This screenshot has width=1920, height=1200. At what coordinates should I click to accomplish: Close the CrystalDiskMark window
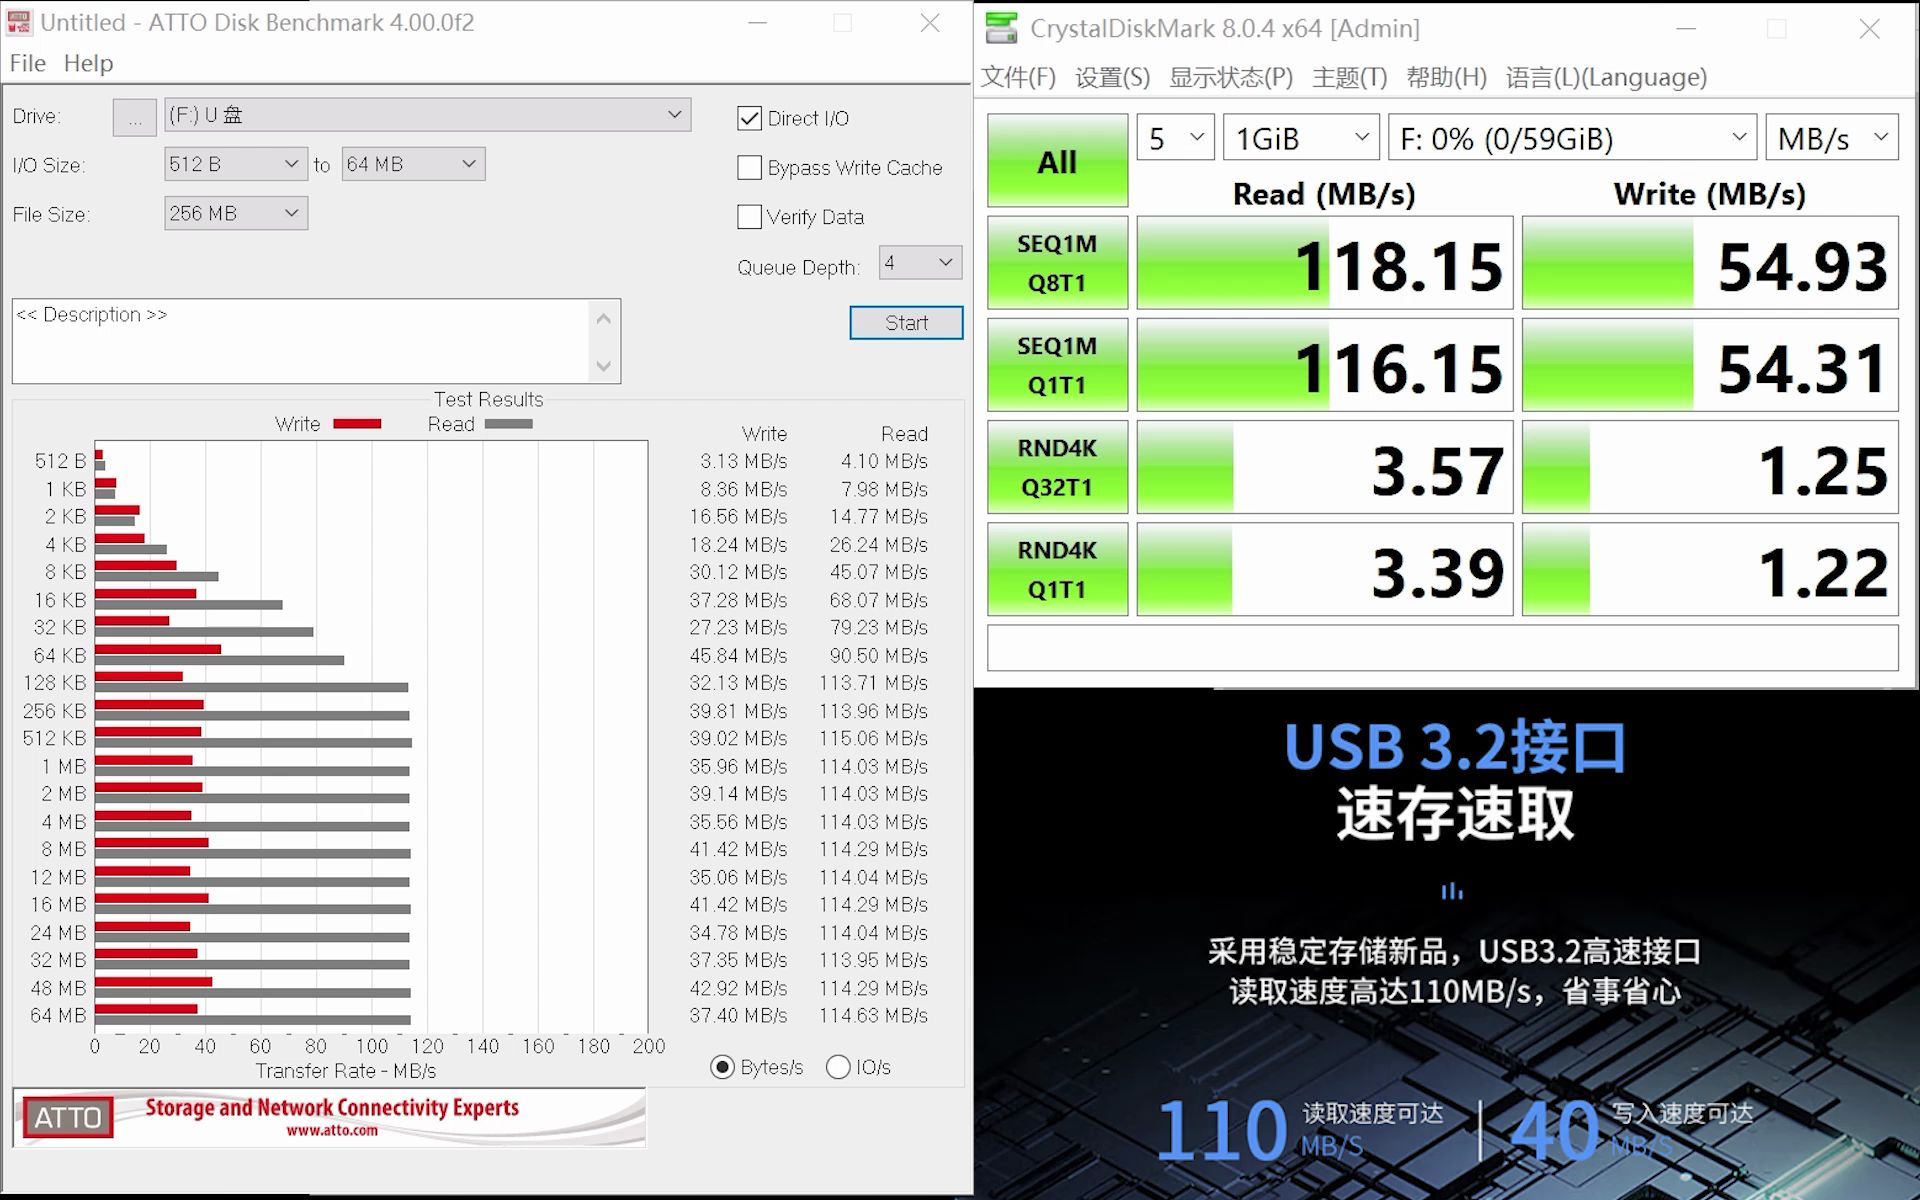1869,28
